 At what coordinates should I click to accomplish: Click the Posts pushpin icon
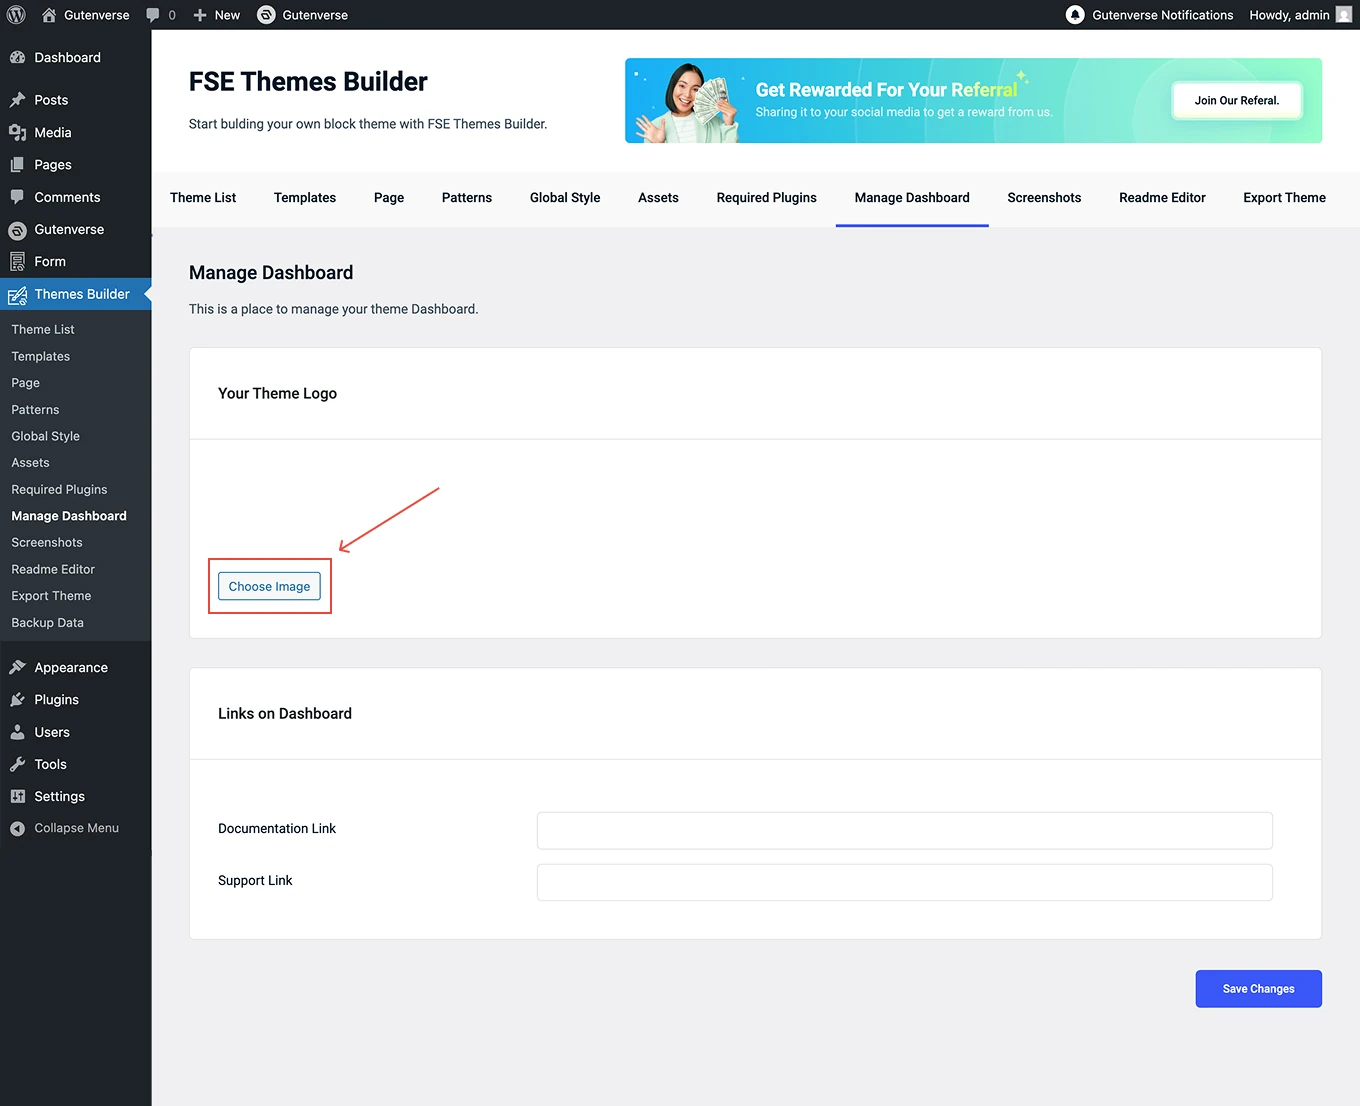coord(17,100)
